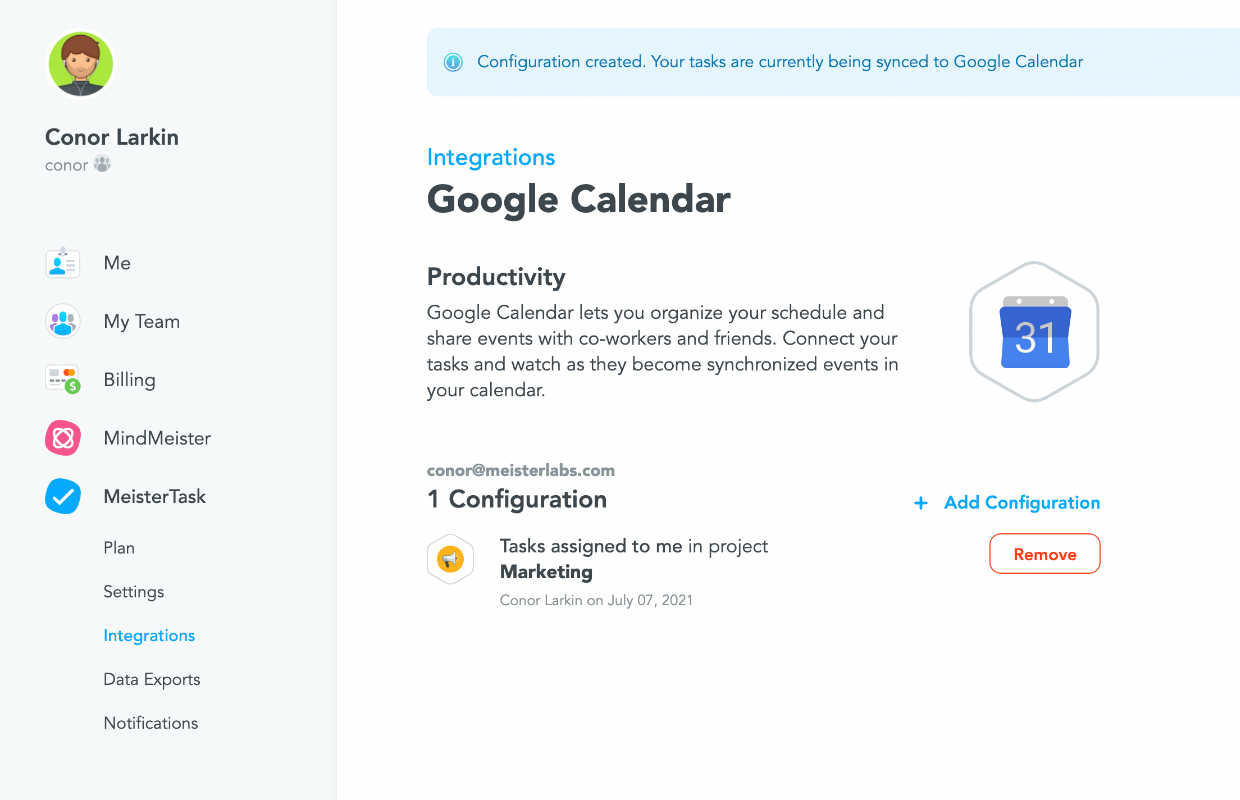Open the Plan menu item
This screenshot has width=1240, height=800.
[119, 547]
